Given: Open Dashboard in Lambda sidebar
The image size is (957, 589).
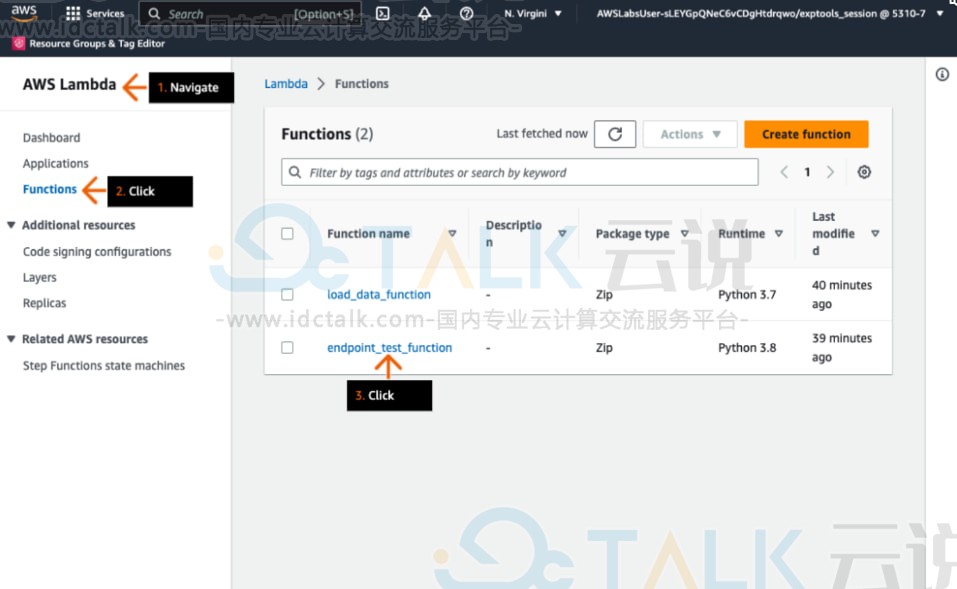Looking at the screenshot, I should point(51,138).
